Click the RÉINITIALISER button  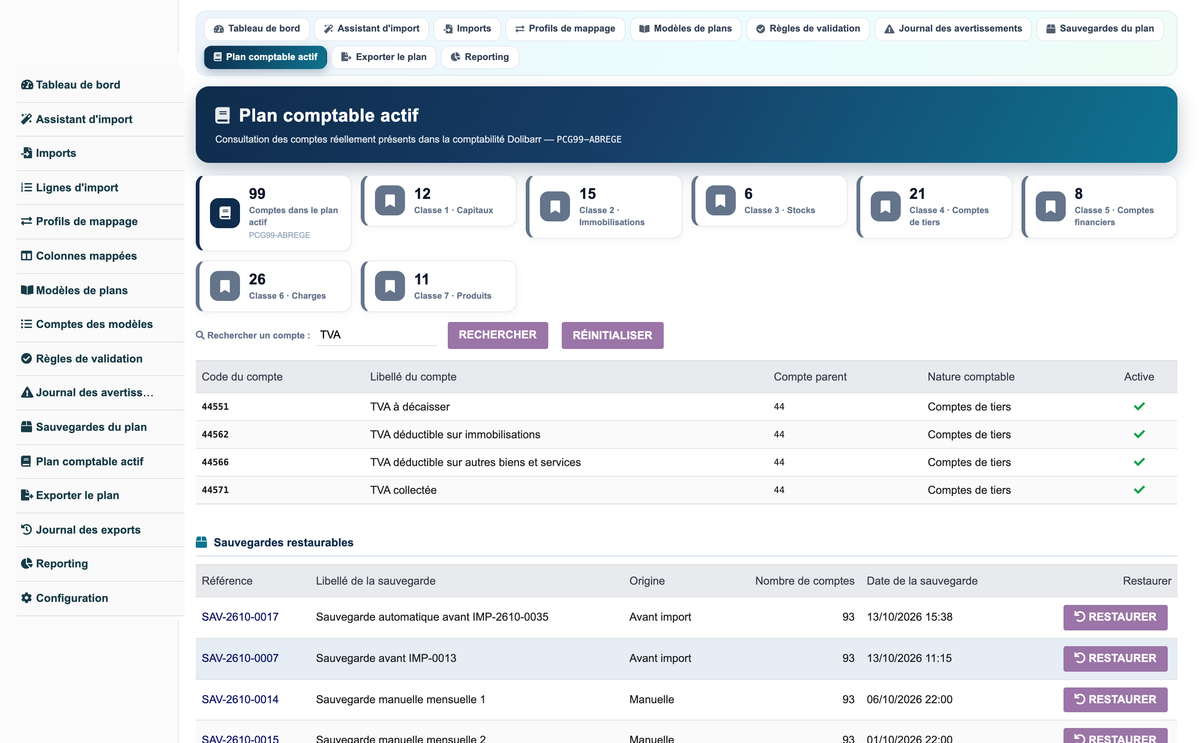pyautogui.click(x=613, y=335)
